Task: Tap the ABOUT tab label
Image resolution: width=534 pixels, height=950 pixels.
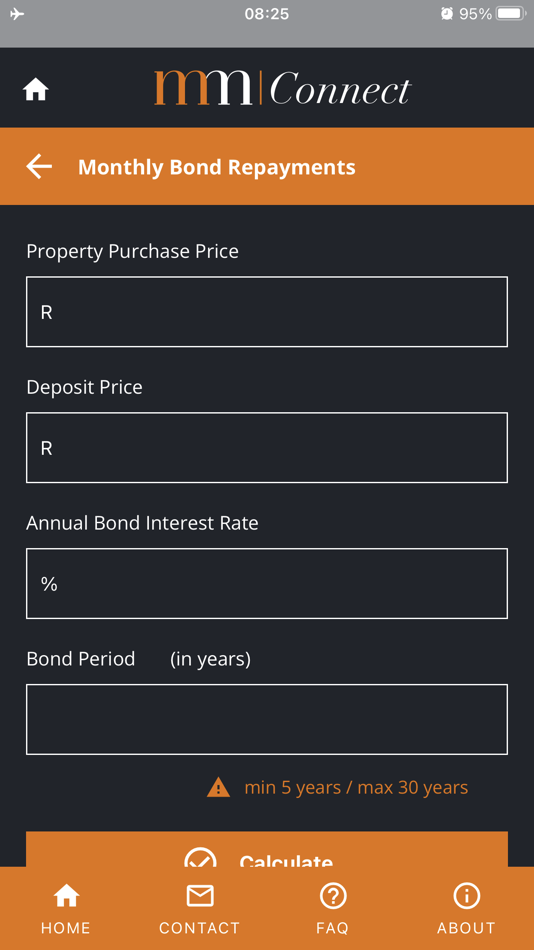Action: pyautogui.click(x=466, y=928)
